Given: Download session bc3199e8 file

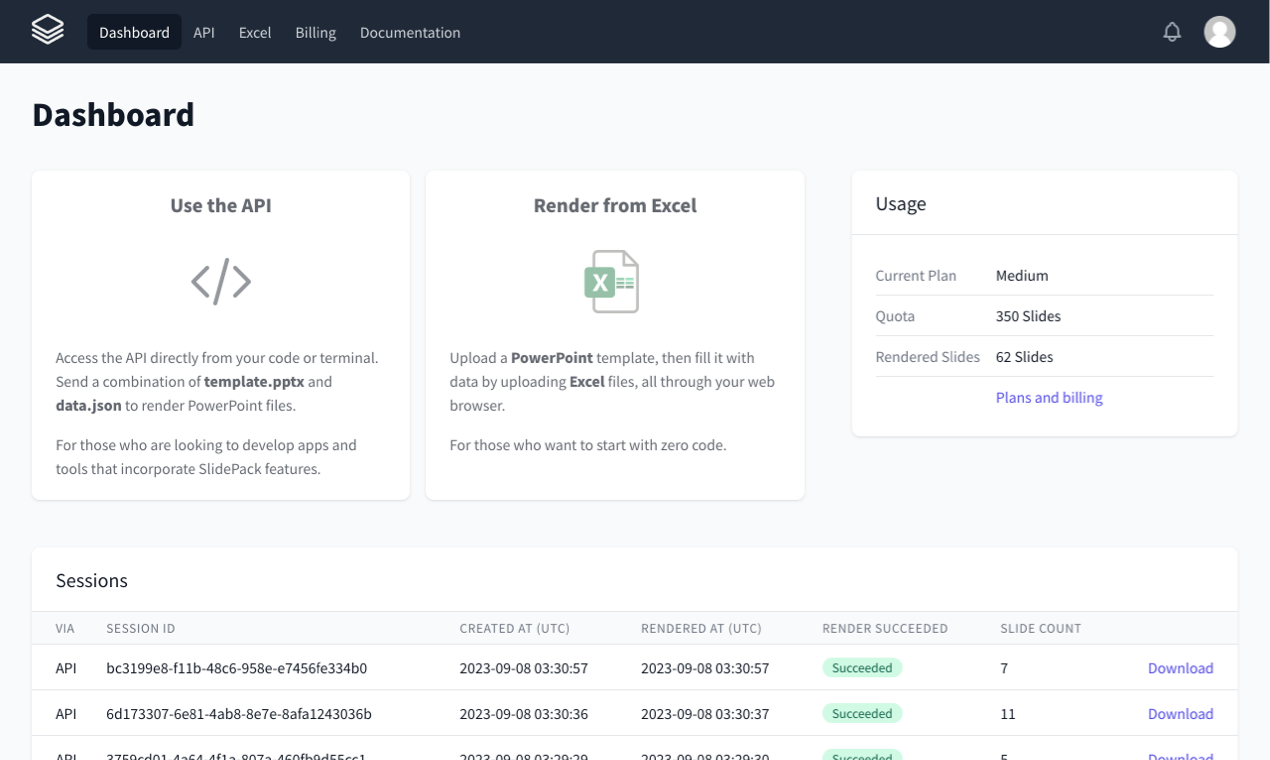Looking at the screenshot, I should tap(1180, 668).
